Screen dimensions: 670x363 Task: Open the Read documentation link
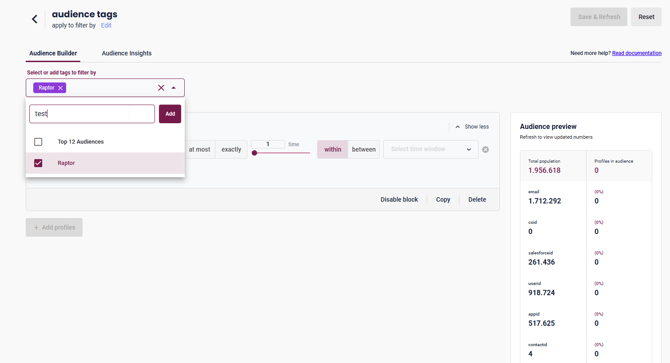[637, 53]
